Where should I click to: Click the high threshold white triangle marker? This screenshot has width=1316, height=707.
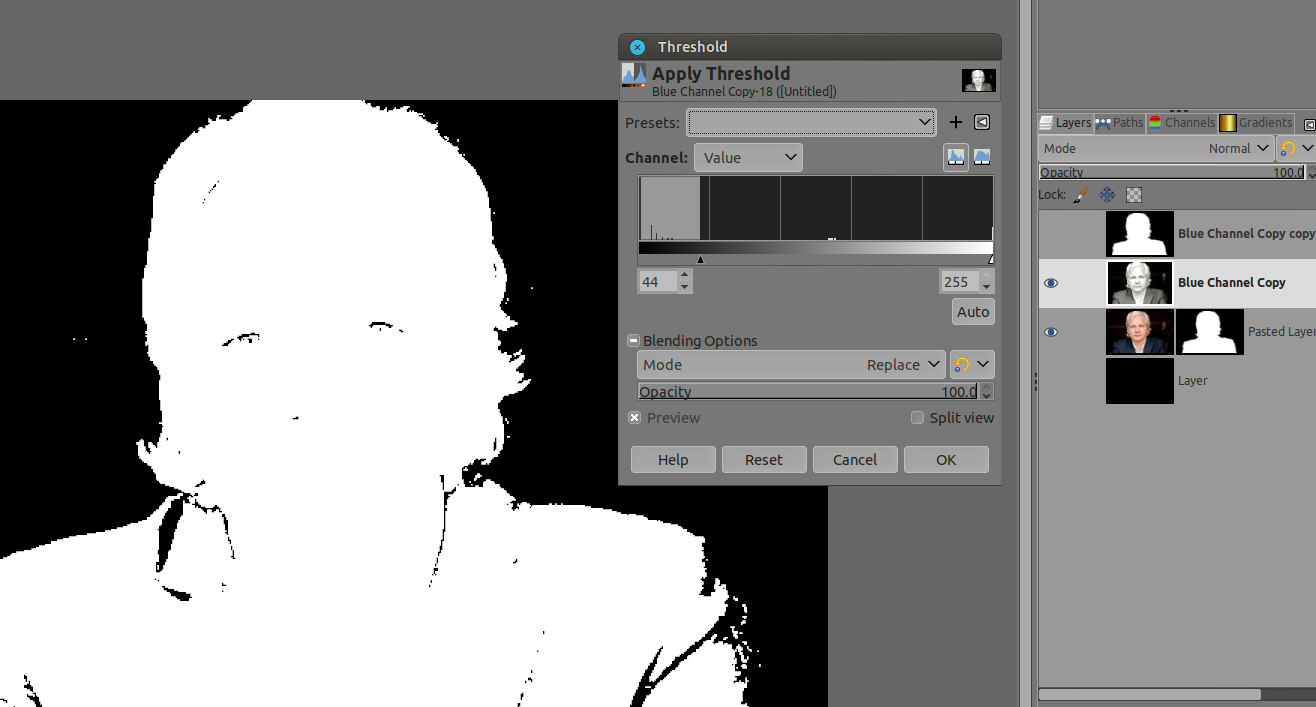coord(990,260)
